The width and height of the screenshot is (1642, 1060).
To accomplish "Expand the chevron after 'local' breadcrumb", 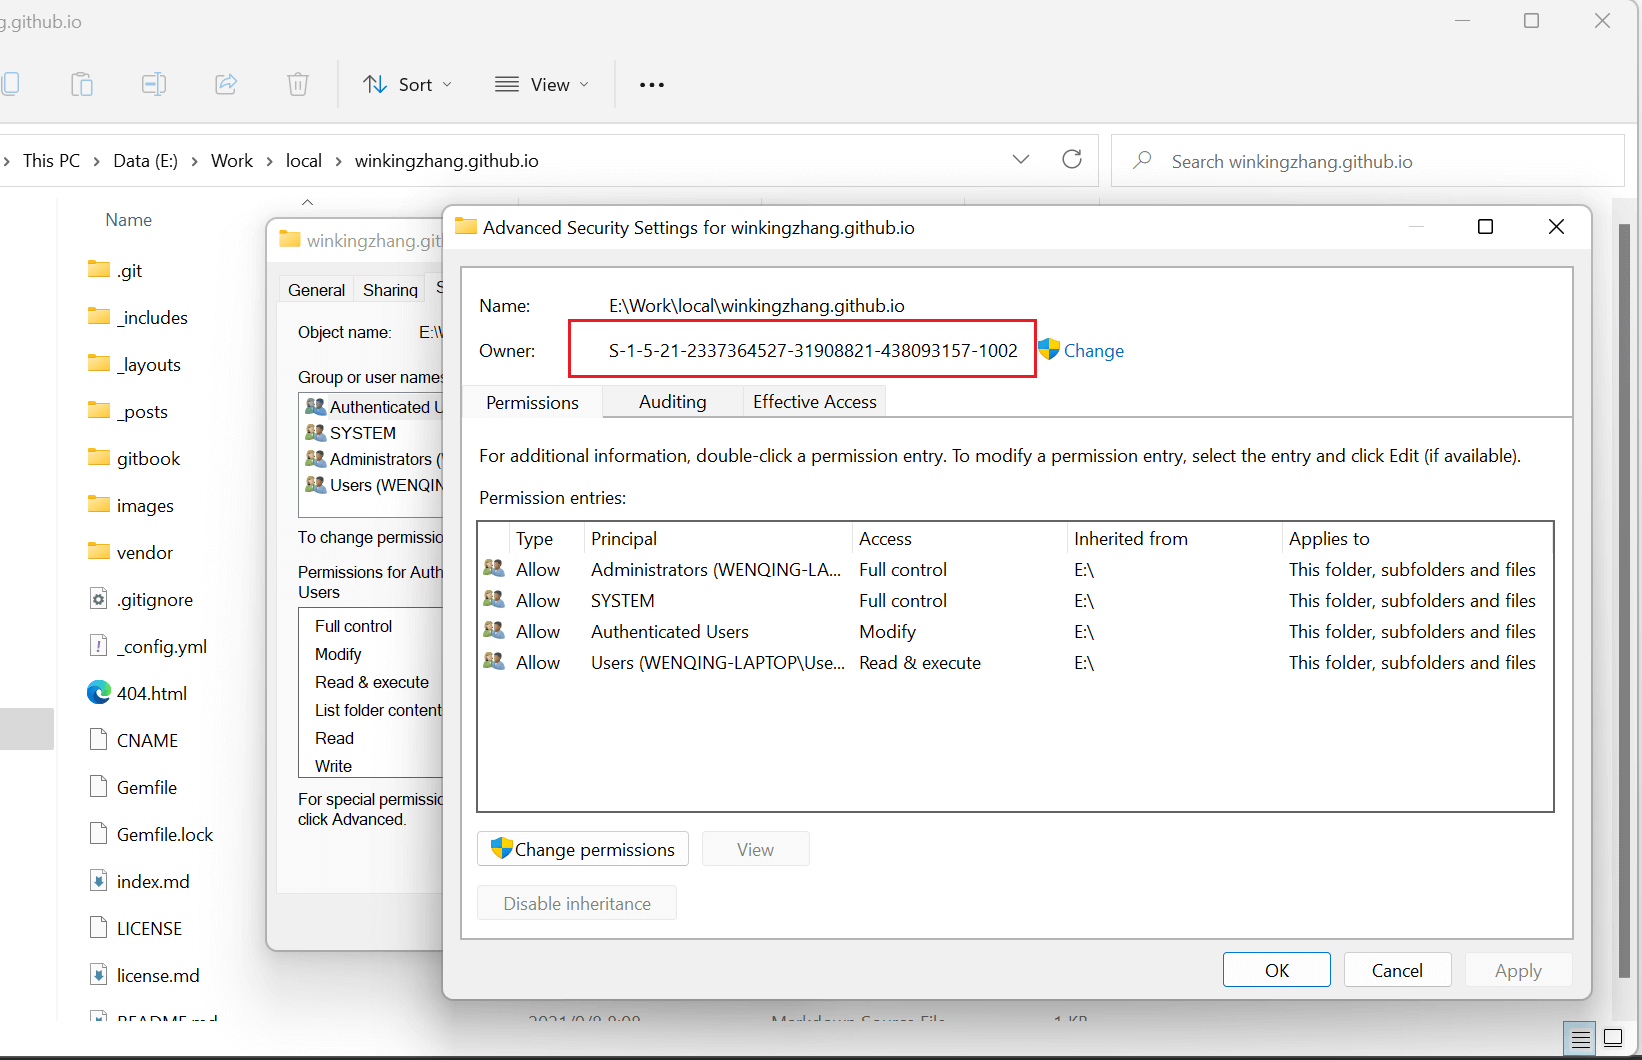I will coord(339,161).
